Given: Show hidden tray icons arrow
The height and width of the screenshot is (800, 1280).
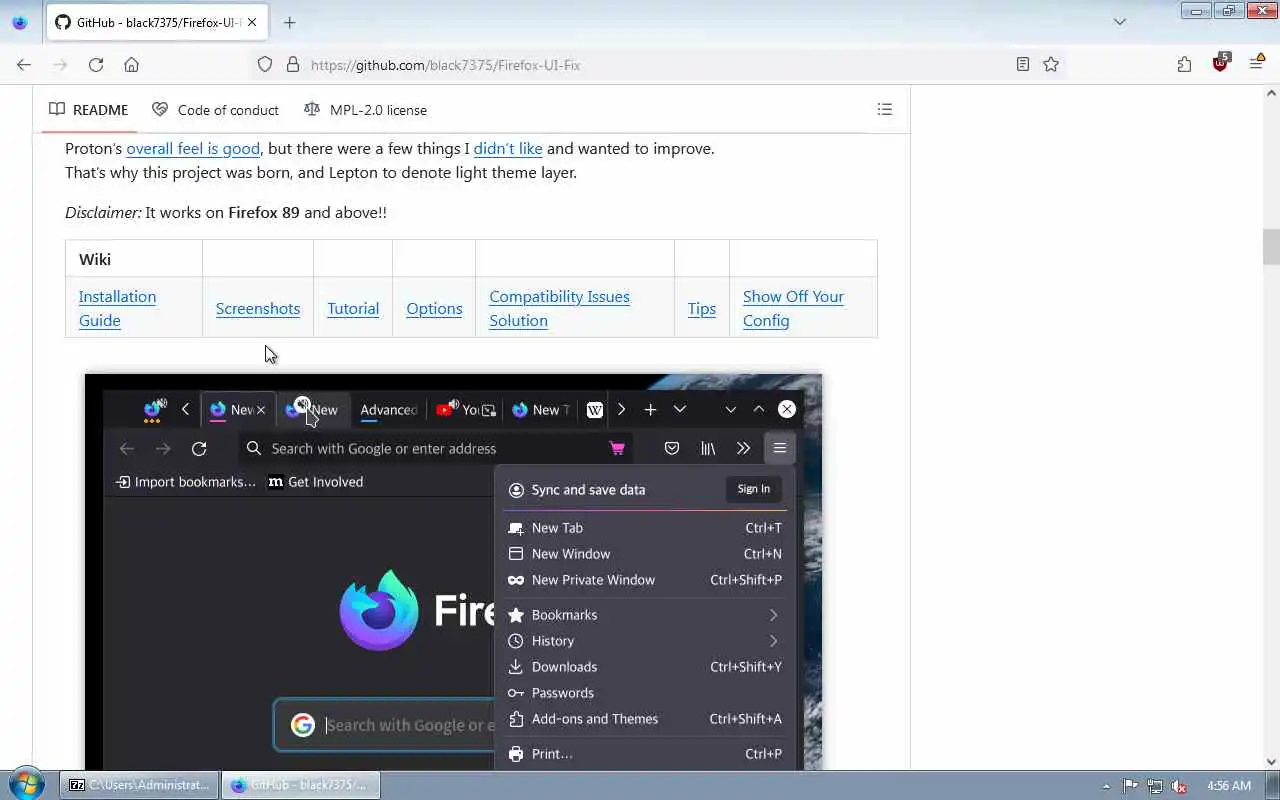Looking at the screenshot, I should coord(1106,786).
